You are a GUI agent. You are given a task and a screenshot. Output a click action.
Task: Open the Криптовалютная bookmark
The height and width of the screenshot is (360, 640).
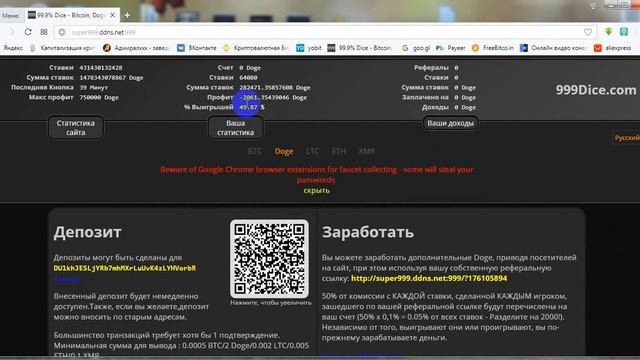coord(255,48)
